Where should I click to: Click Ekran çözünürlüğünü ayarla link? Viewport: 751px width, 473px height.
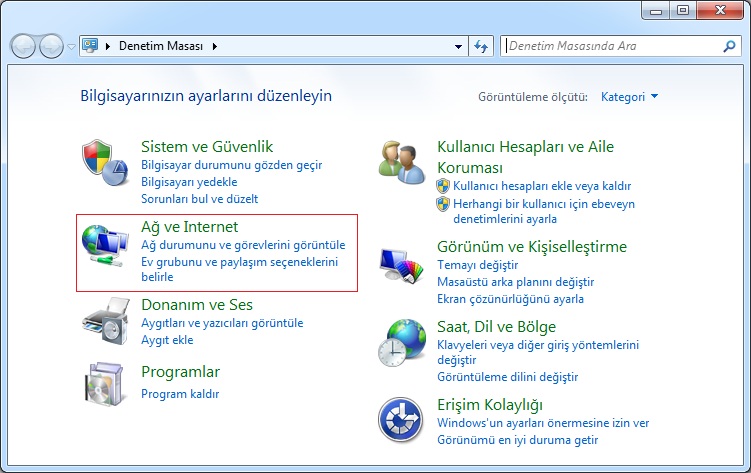510,298
